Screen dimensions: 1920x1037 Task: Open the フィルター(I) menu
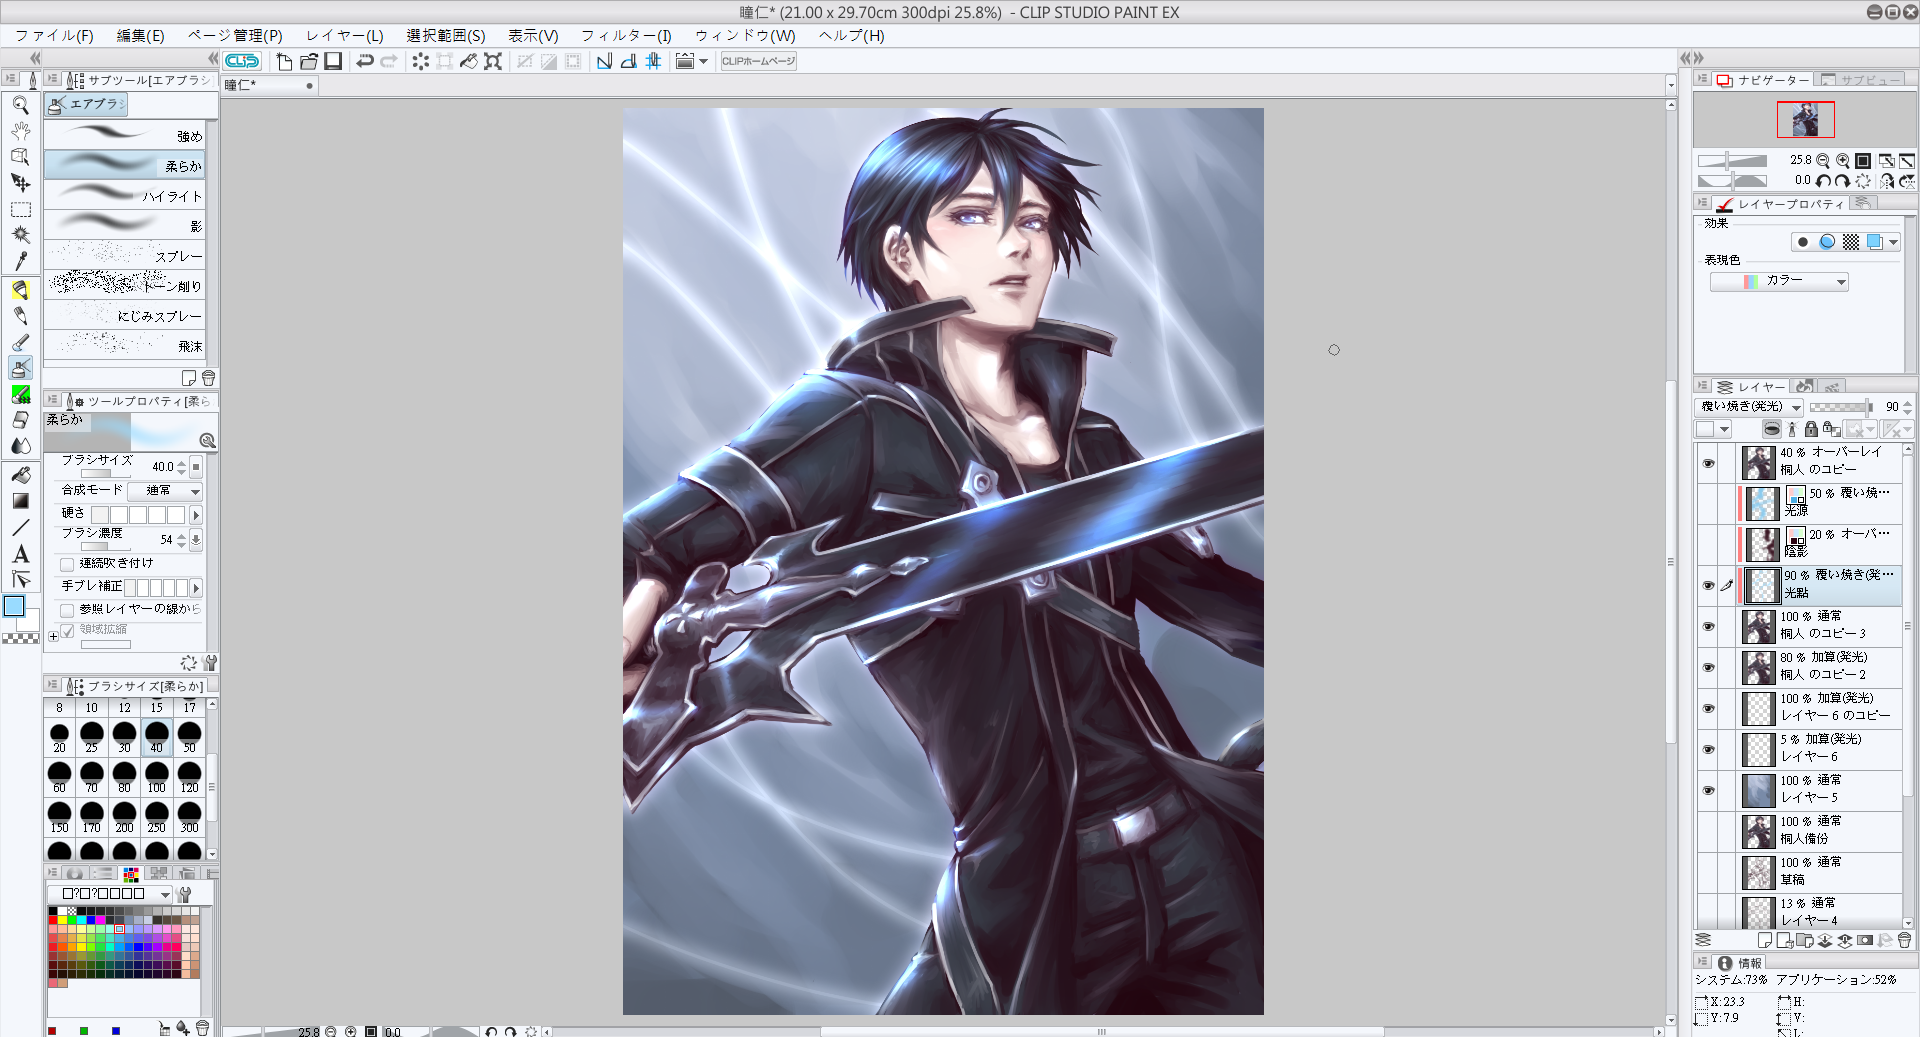click(627, 36)
